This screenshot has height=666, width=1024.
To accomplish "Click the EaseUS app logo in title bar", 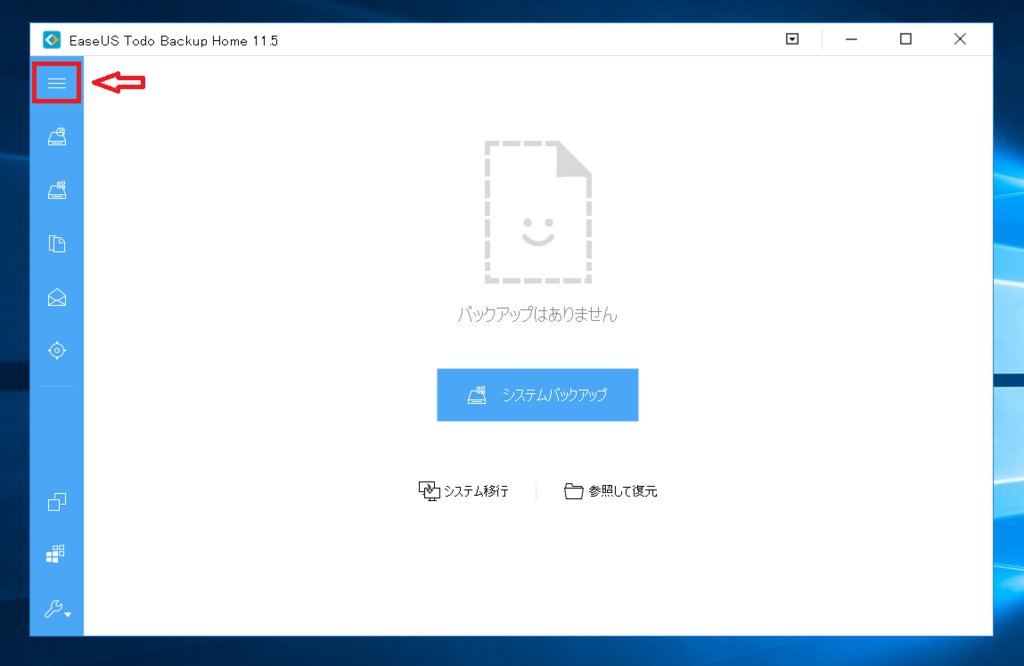I will coord(52,40).
